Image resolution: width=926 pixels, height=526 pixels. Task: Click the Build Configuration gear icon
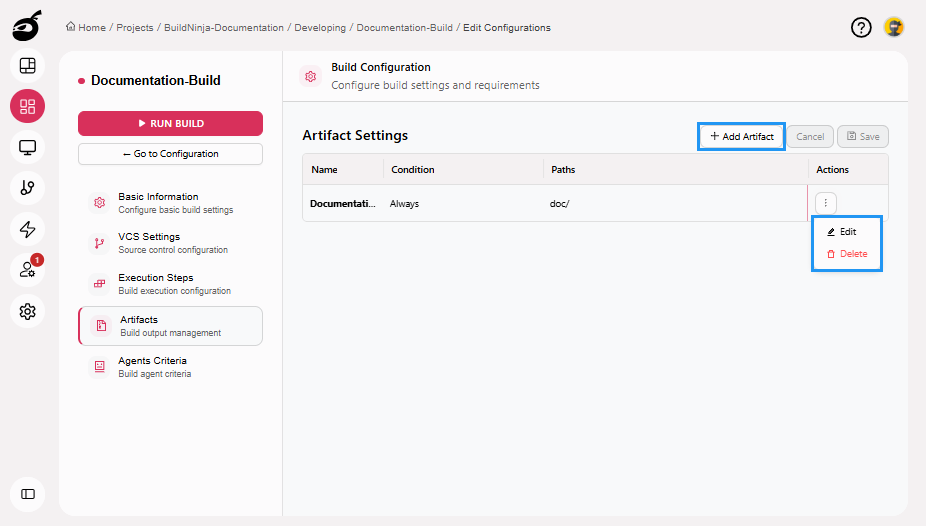pos(311,76)
